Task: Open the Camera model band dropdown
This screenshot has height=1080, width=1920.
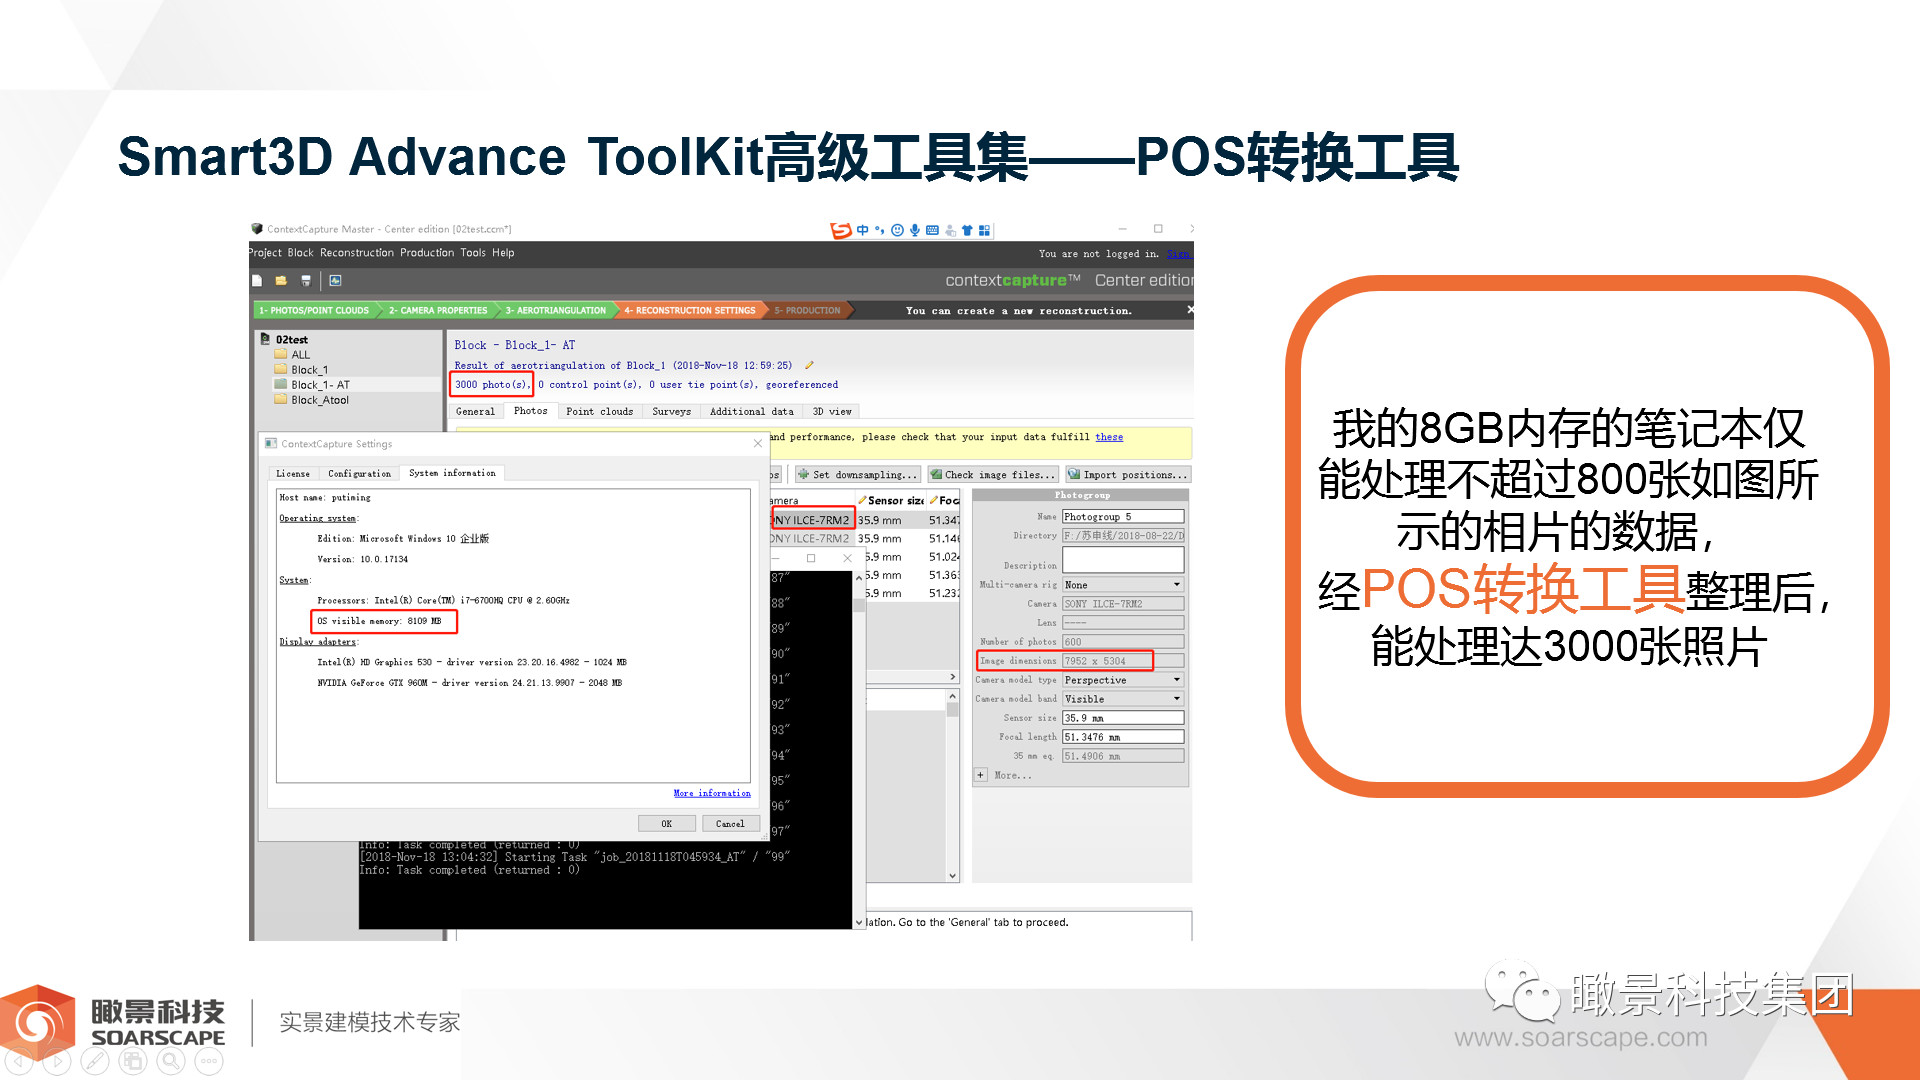Action: pos(1123,699)
